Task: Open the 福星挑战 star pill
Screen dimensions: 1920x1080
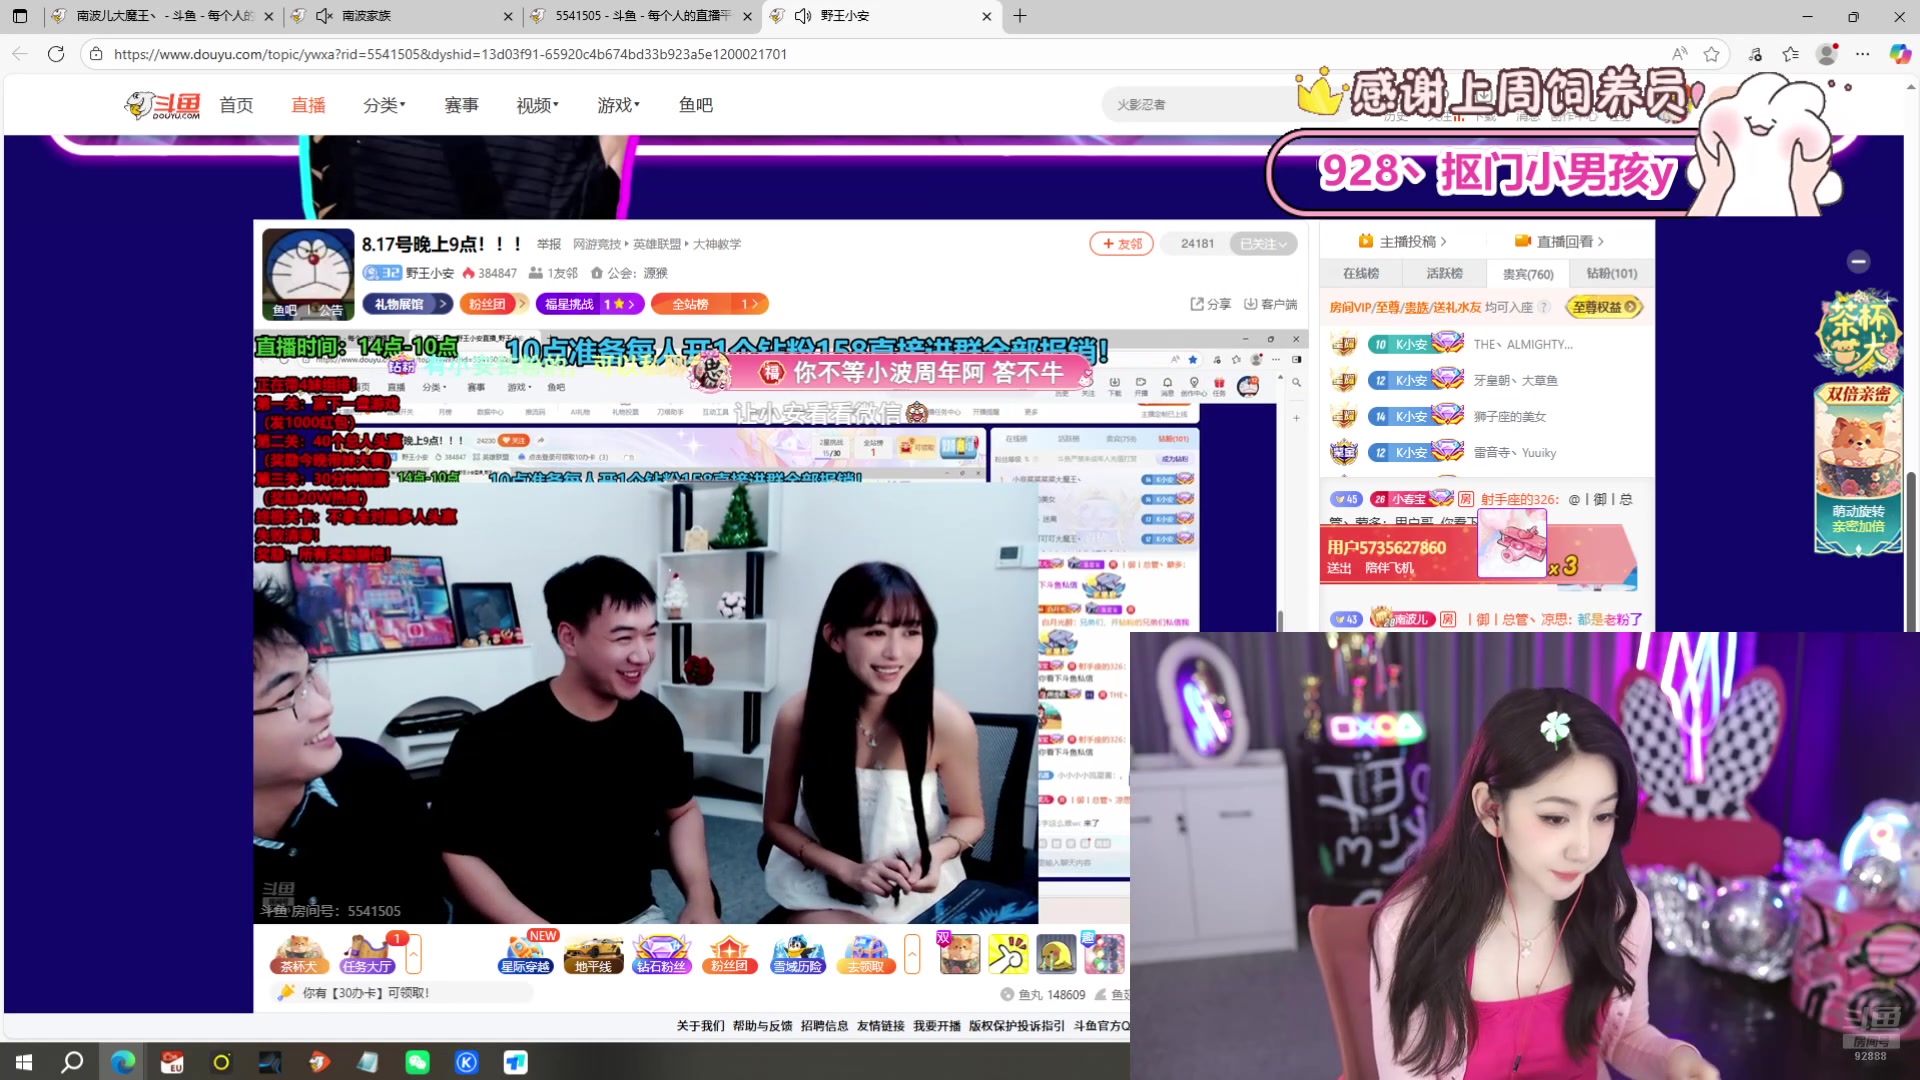Action: [x=589, y=304]
